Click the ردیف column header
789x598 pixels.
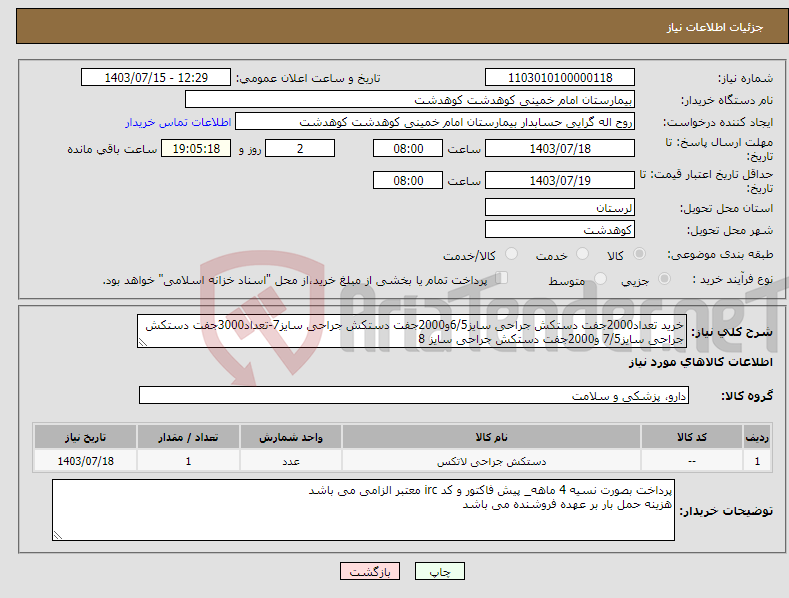click(x=757, y=437)
